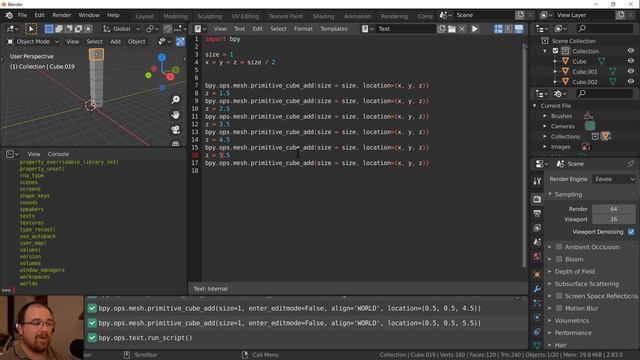Open Object Mode dropdown
Screen dimensions: 640x360
click(33, 42)
